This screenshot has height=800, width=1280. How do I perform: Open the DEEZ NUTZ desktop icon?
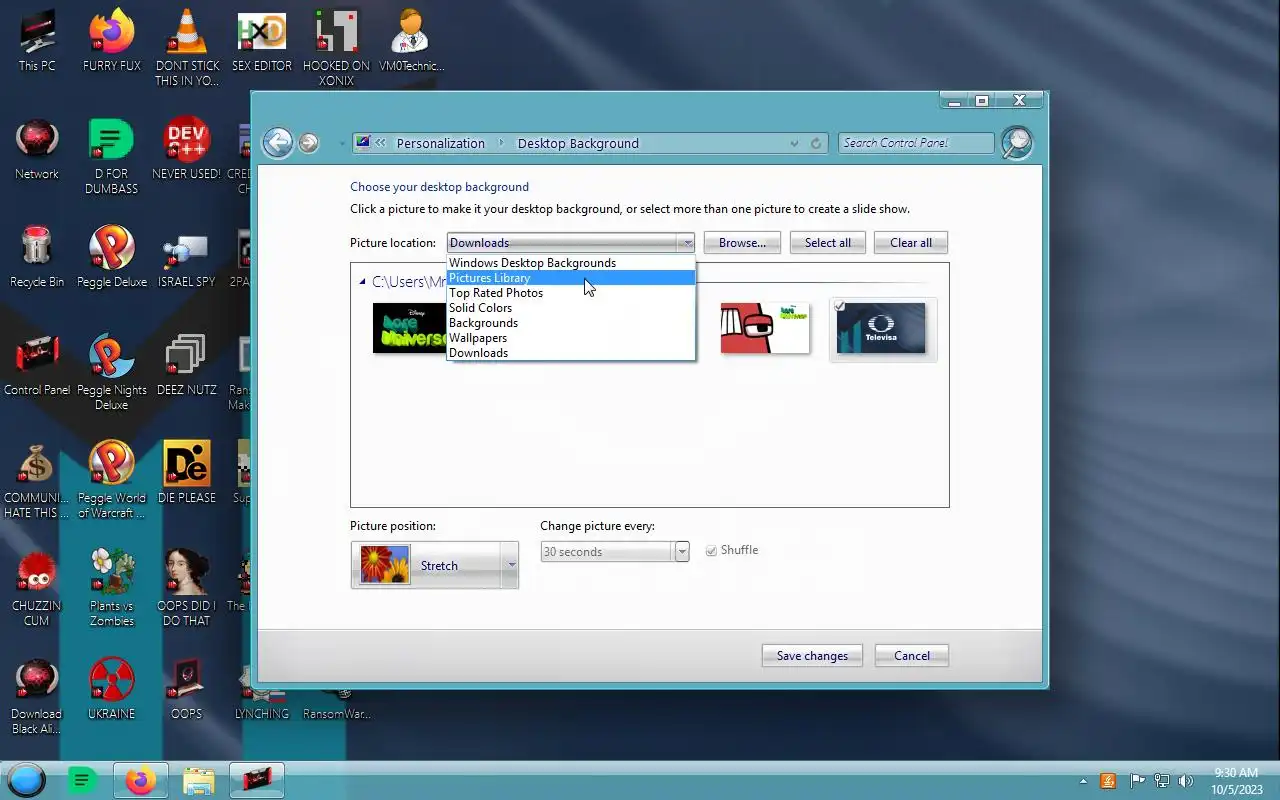click(x=187, y=365)
